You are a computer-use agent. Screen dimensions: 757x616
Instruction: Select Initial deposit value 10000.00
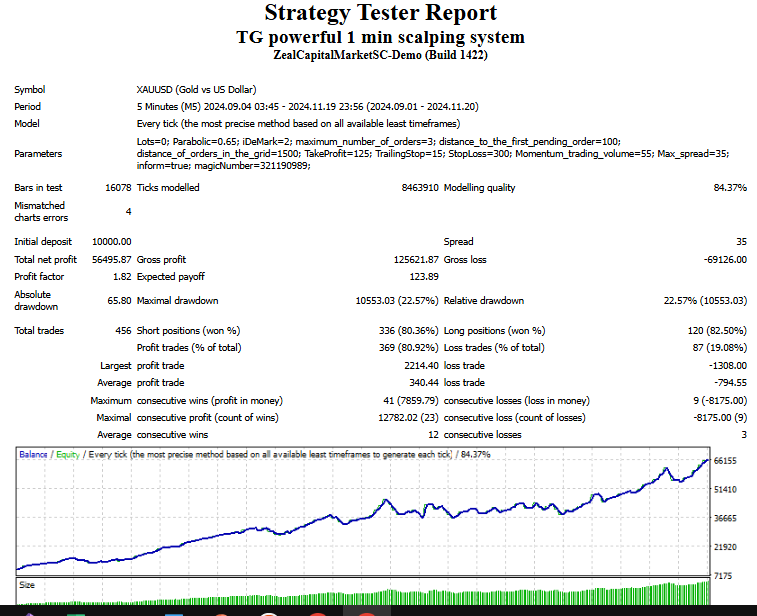coord(112,242)
